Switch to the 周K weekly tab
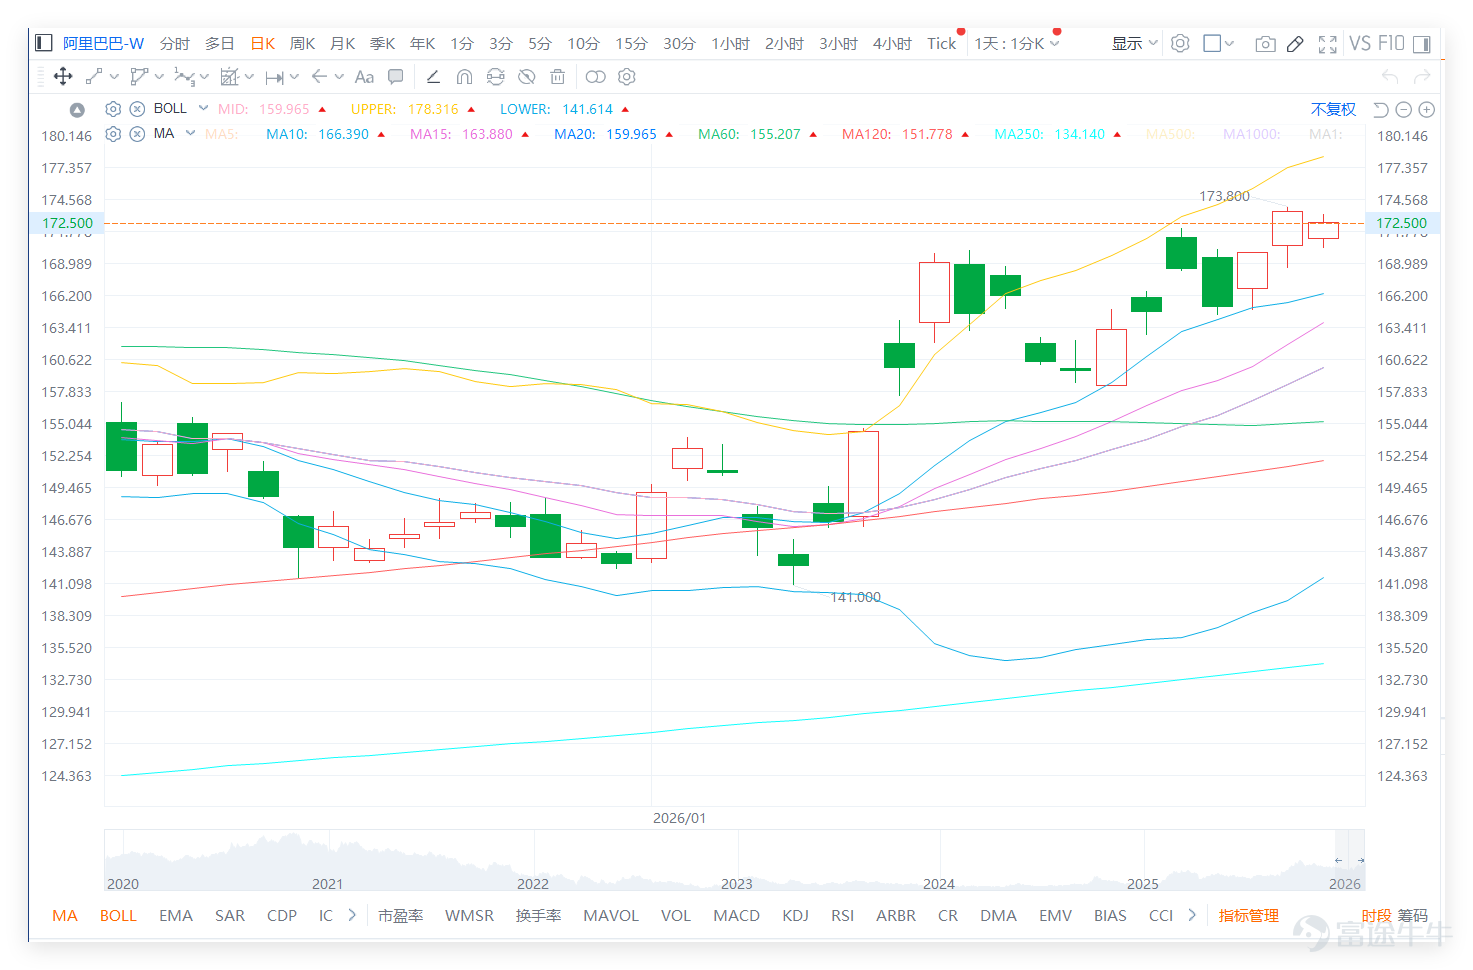Image resolution: width=1473 pixels, height=970 pixels. click(302, 44)
